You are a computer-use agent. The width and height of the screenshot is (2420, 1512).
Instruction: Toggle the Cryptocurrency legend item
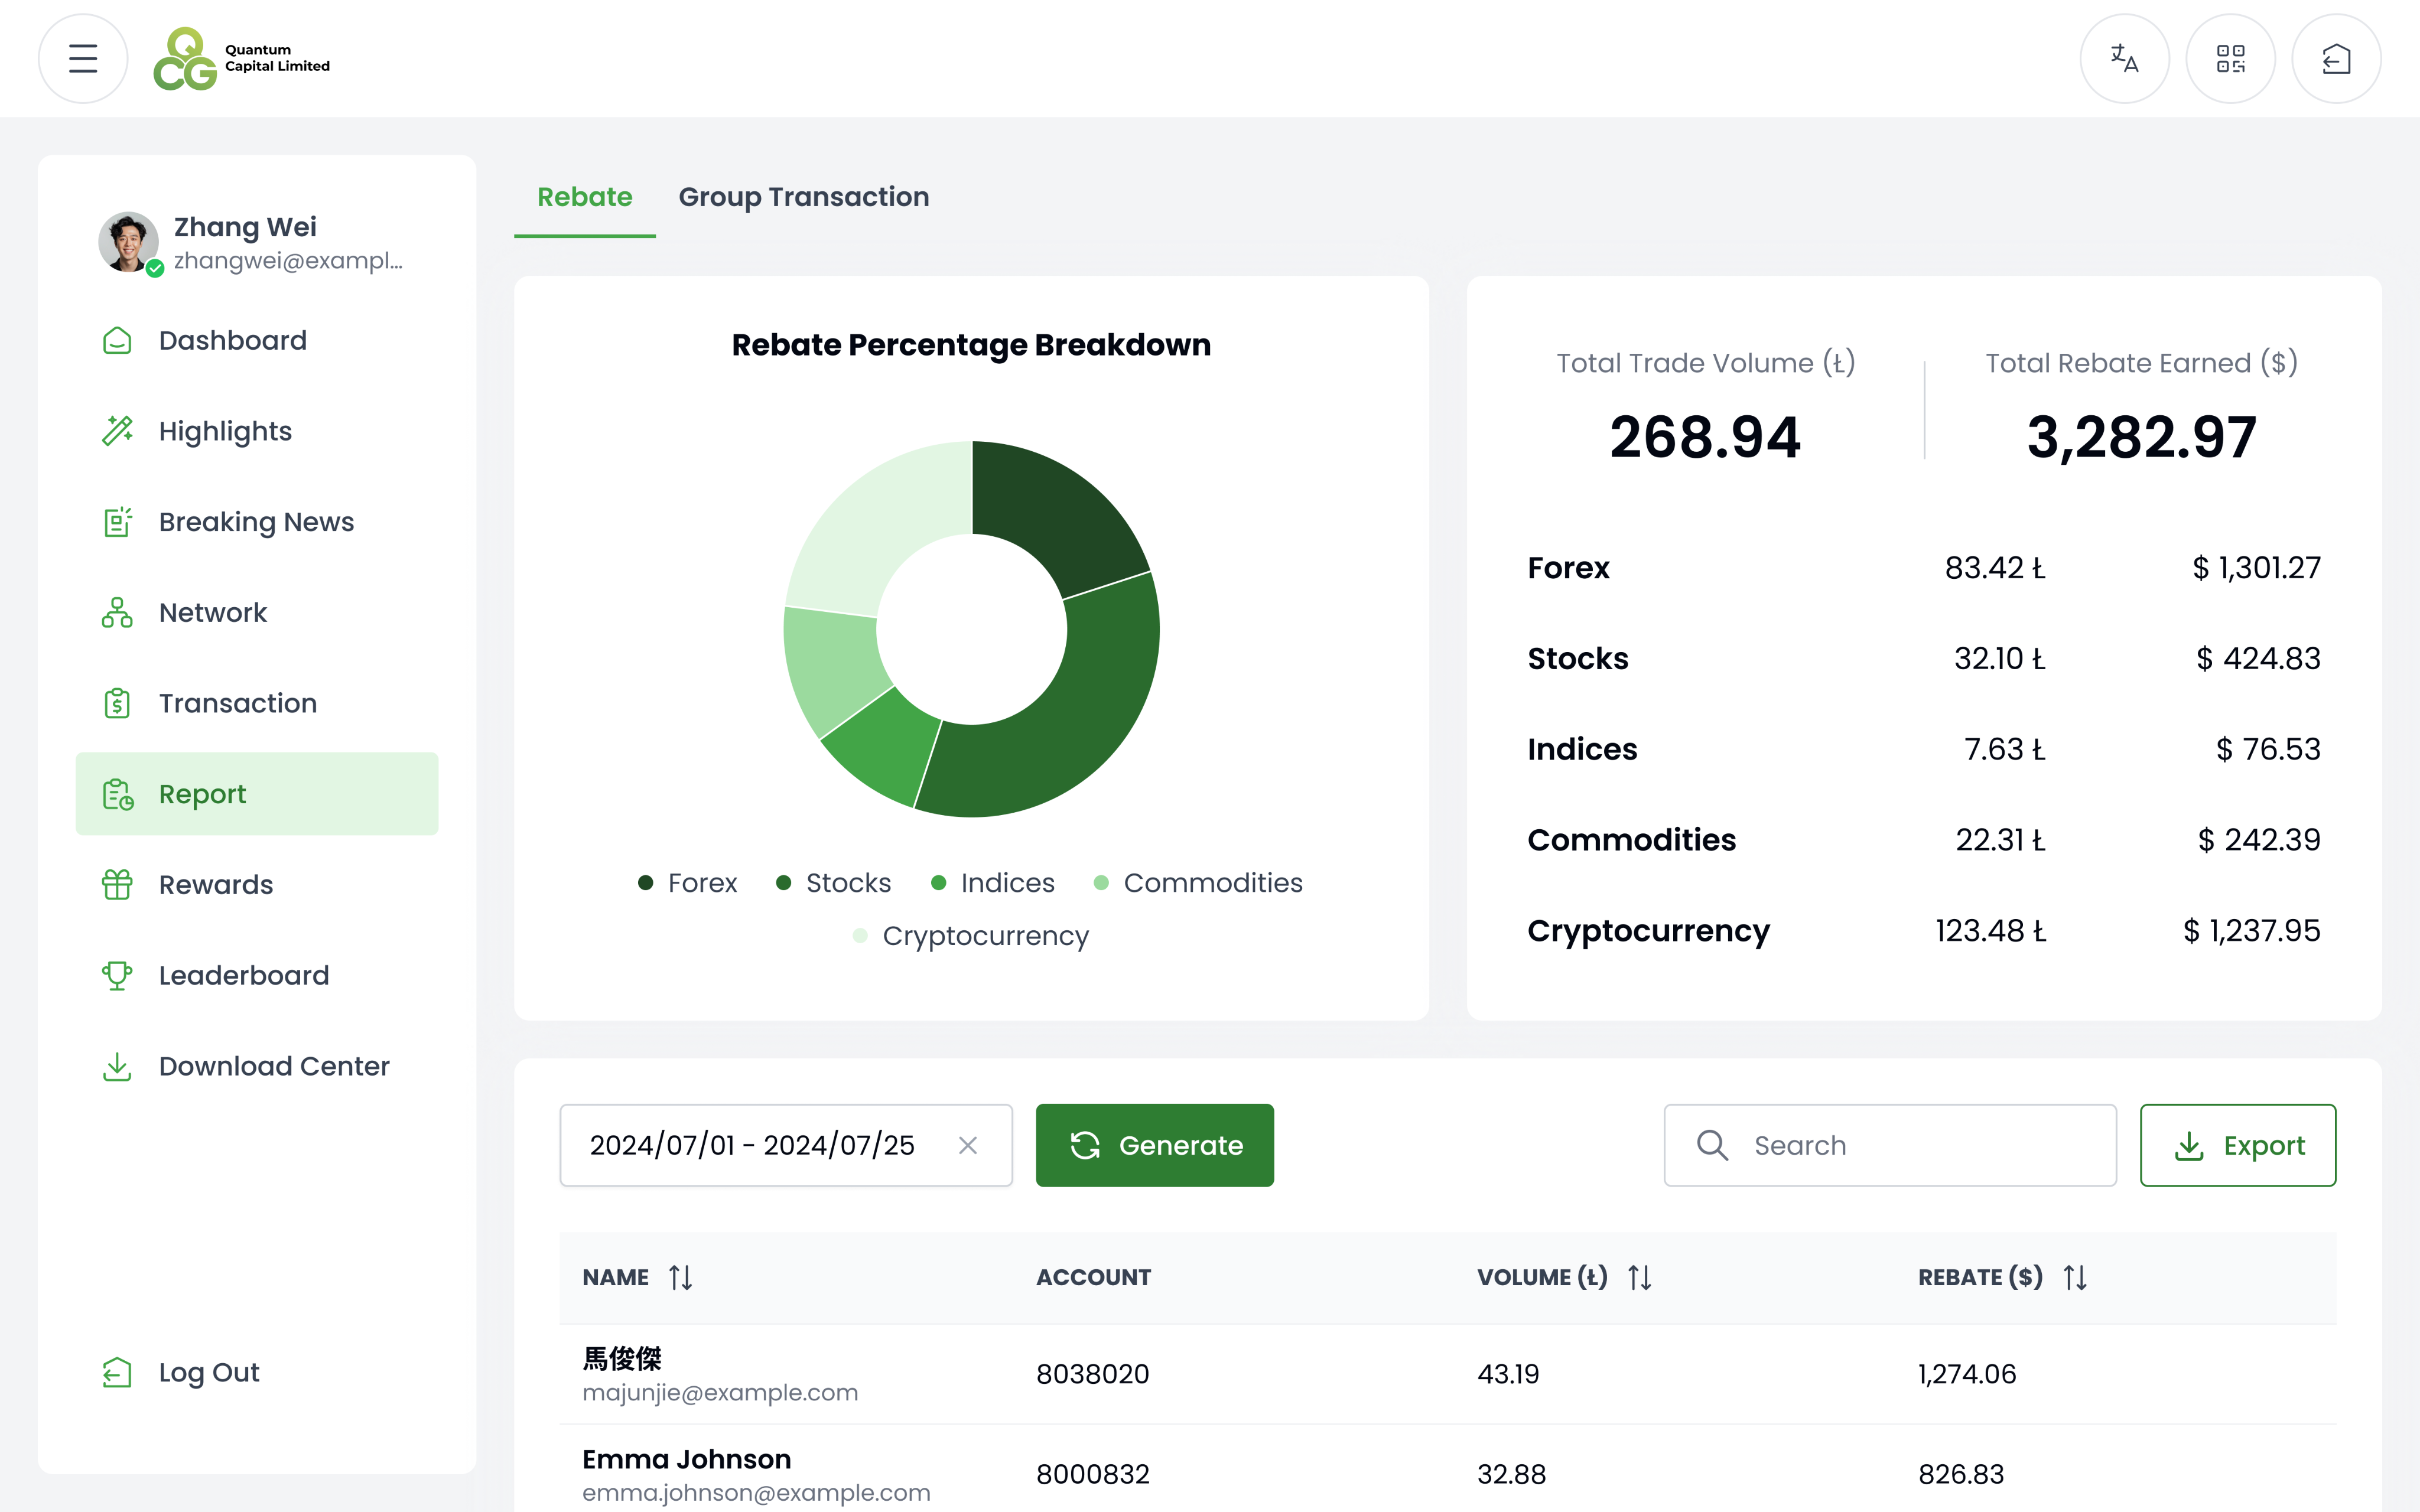coord(970,936)
